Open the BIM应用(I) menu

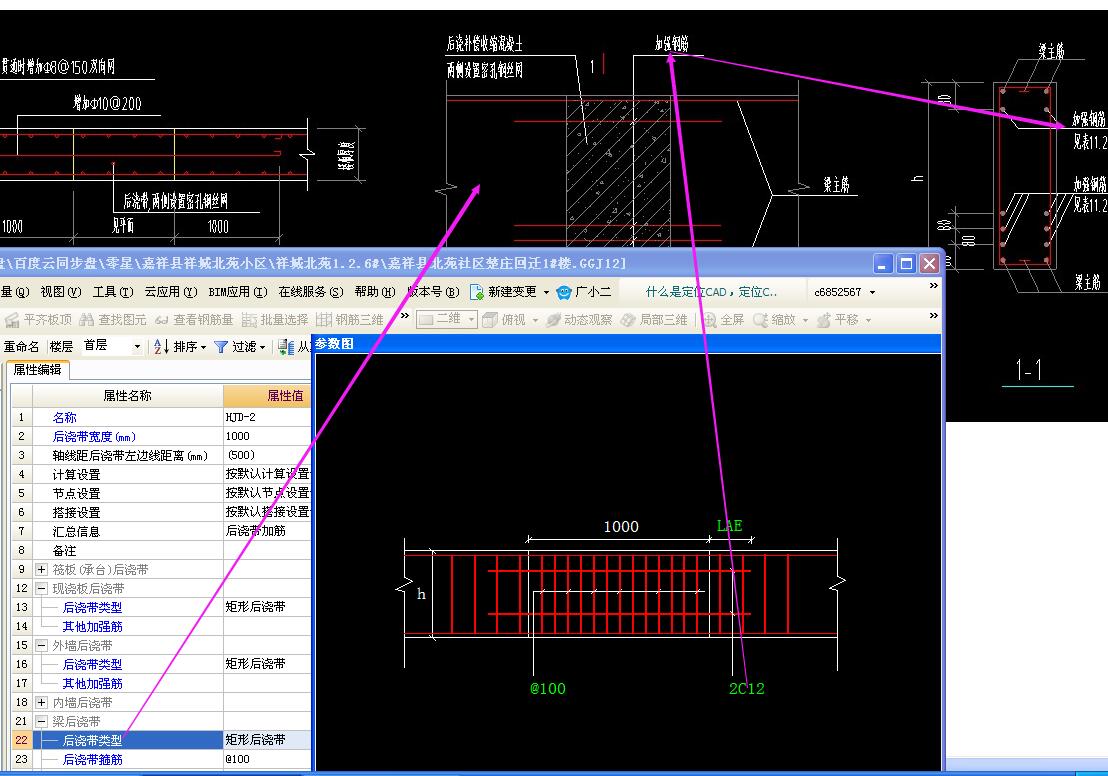click(x=238, y=292)
